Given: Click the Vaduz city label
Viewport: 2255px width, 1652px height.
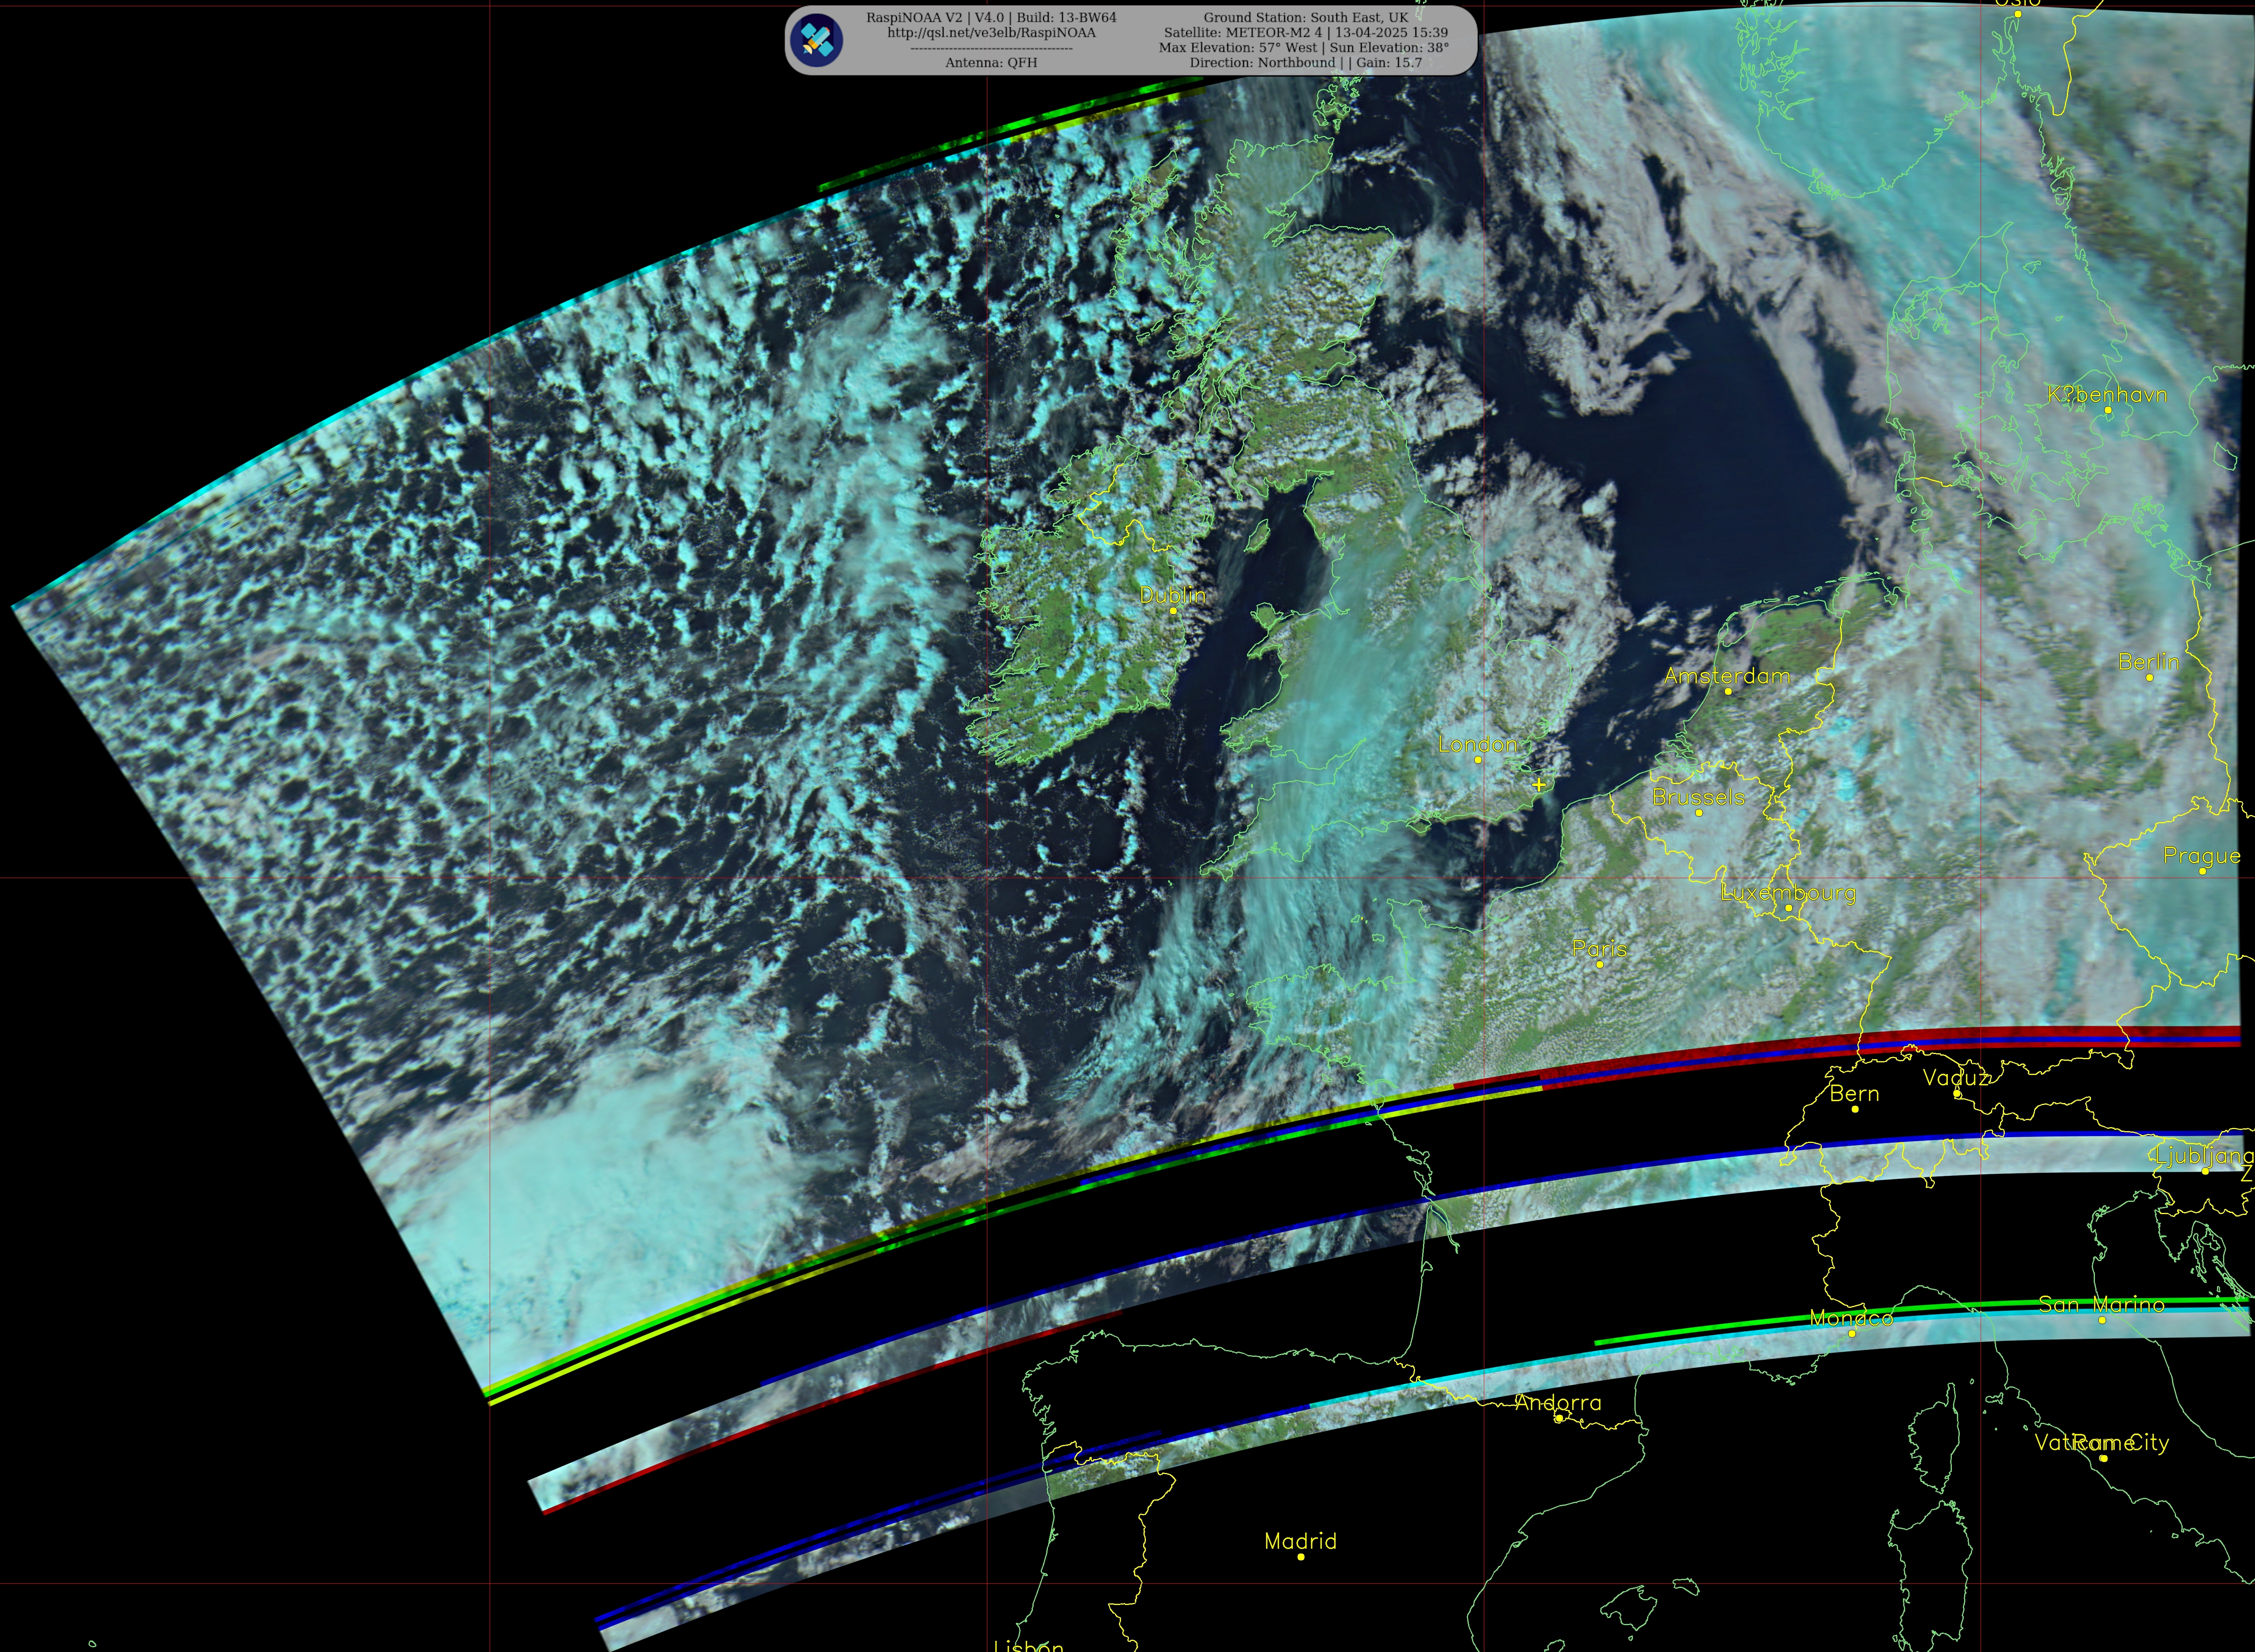Looking at the screenshot, I should [x=1956, y=1078].
